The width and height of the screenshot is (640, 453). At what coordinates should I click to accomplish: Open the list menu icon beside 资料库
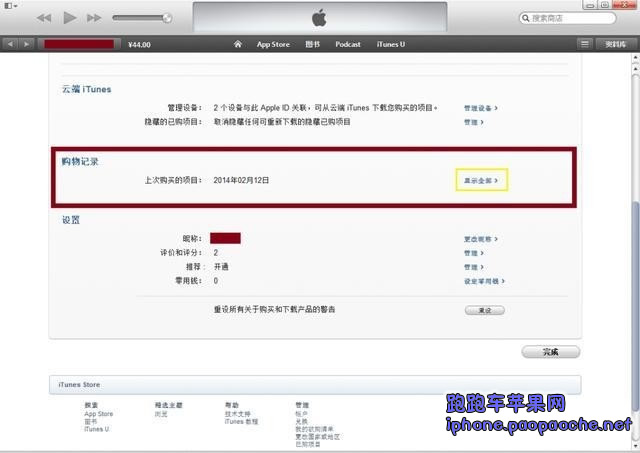[584, 44]
